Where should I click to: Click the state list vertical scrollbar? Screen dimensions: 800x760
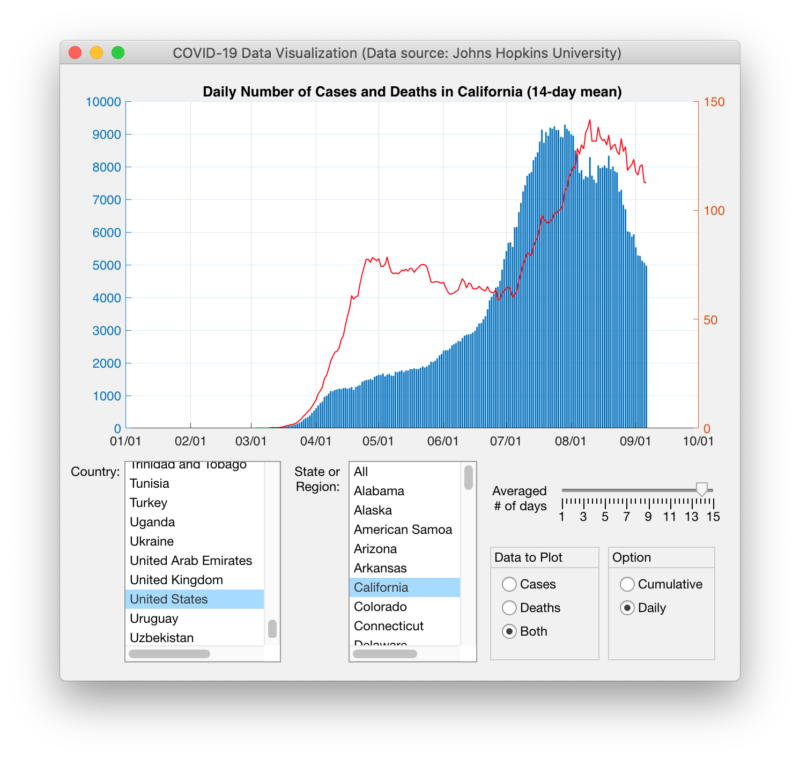tap(468, 478)
